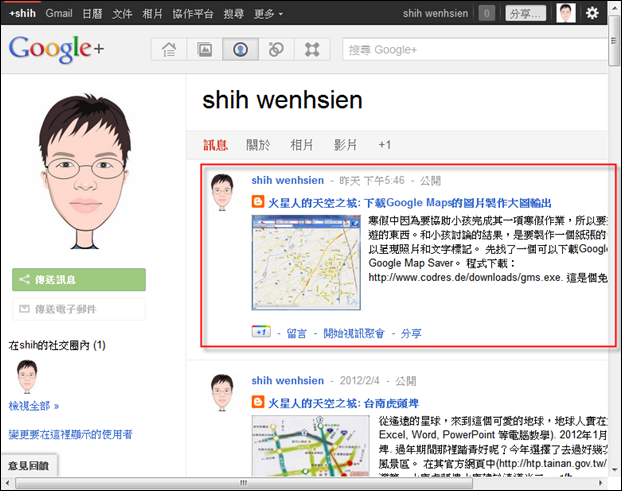Click the horizontal scrollbar left arrow
The height and width of the screenshot is (491, 622).
point(7,483)
